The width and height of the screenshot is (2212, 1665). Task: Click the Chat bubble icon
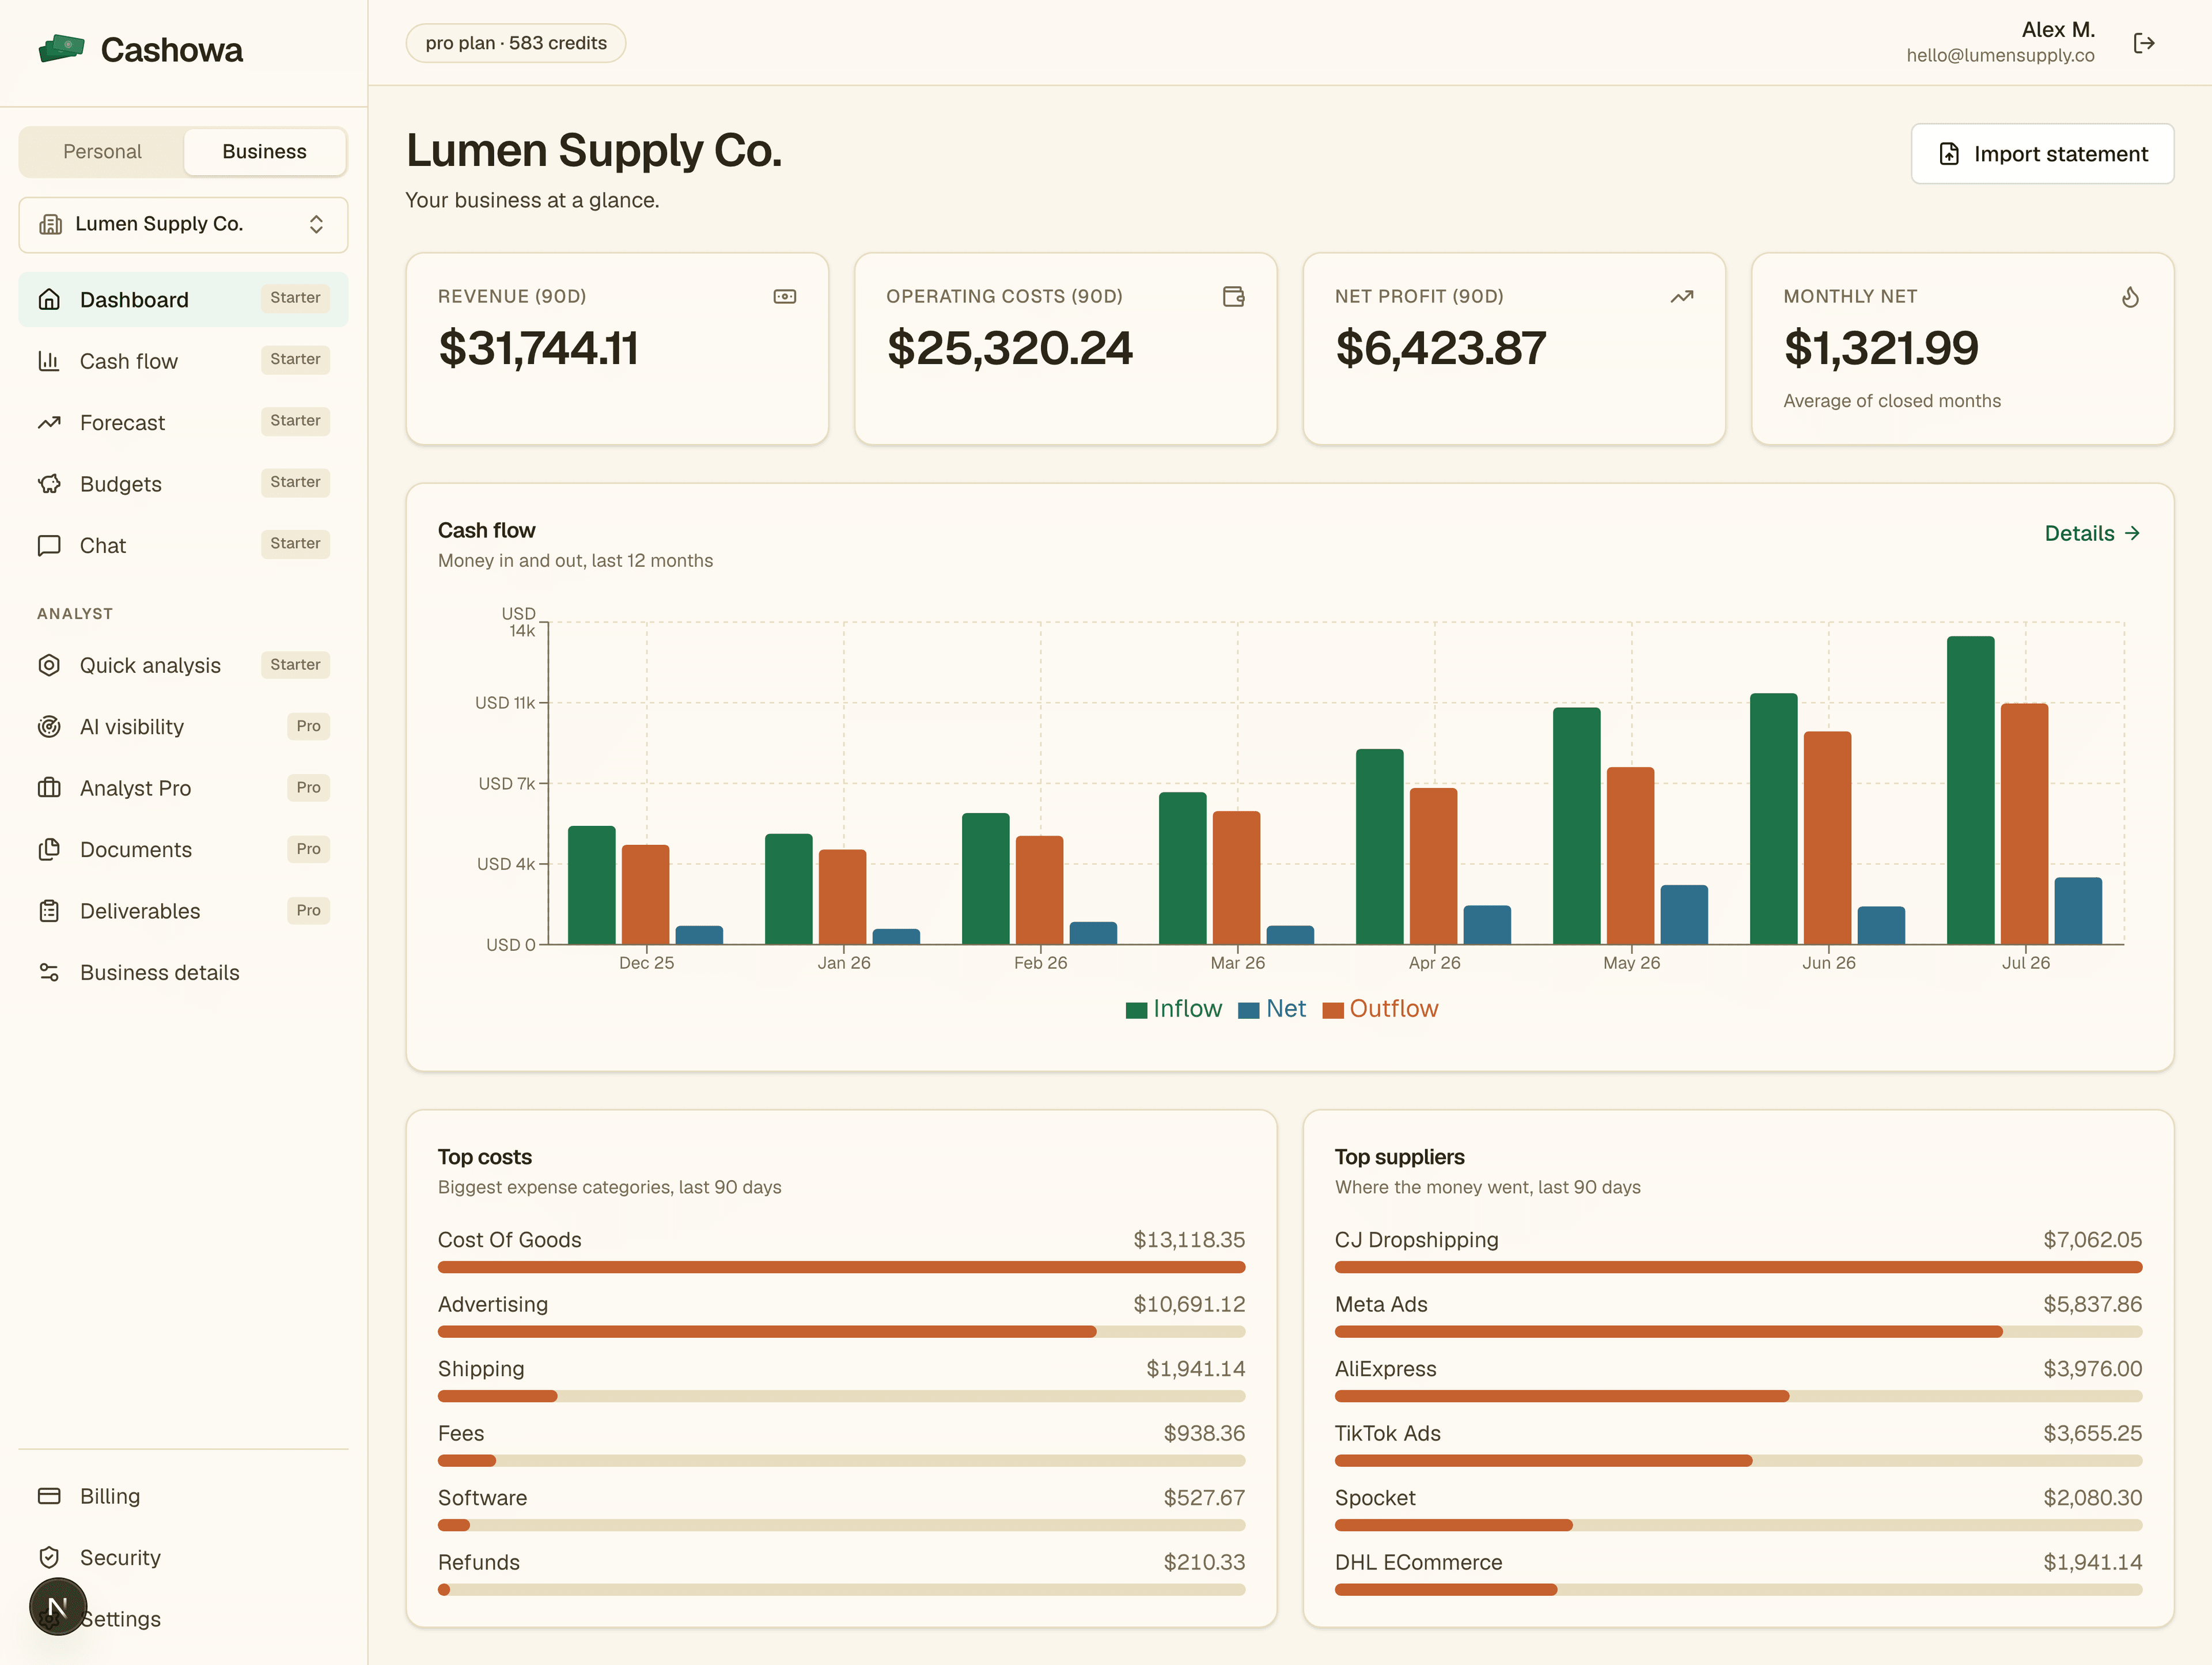tap(49, 545)
